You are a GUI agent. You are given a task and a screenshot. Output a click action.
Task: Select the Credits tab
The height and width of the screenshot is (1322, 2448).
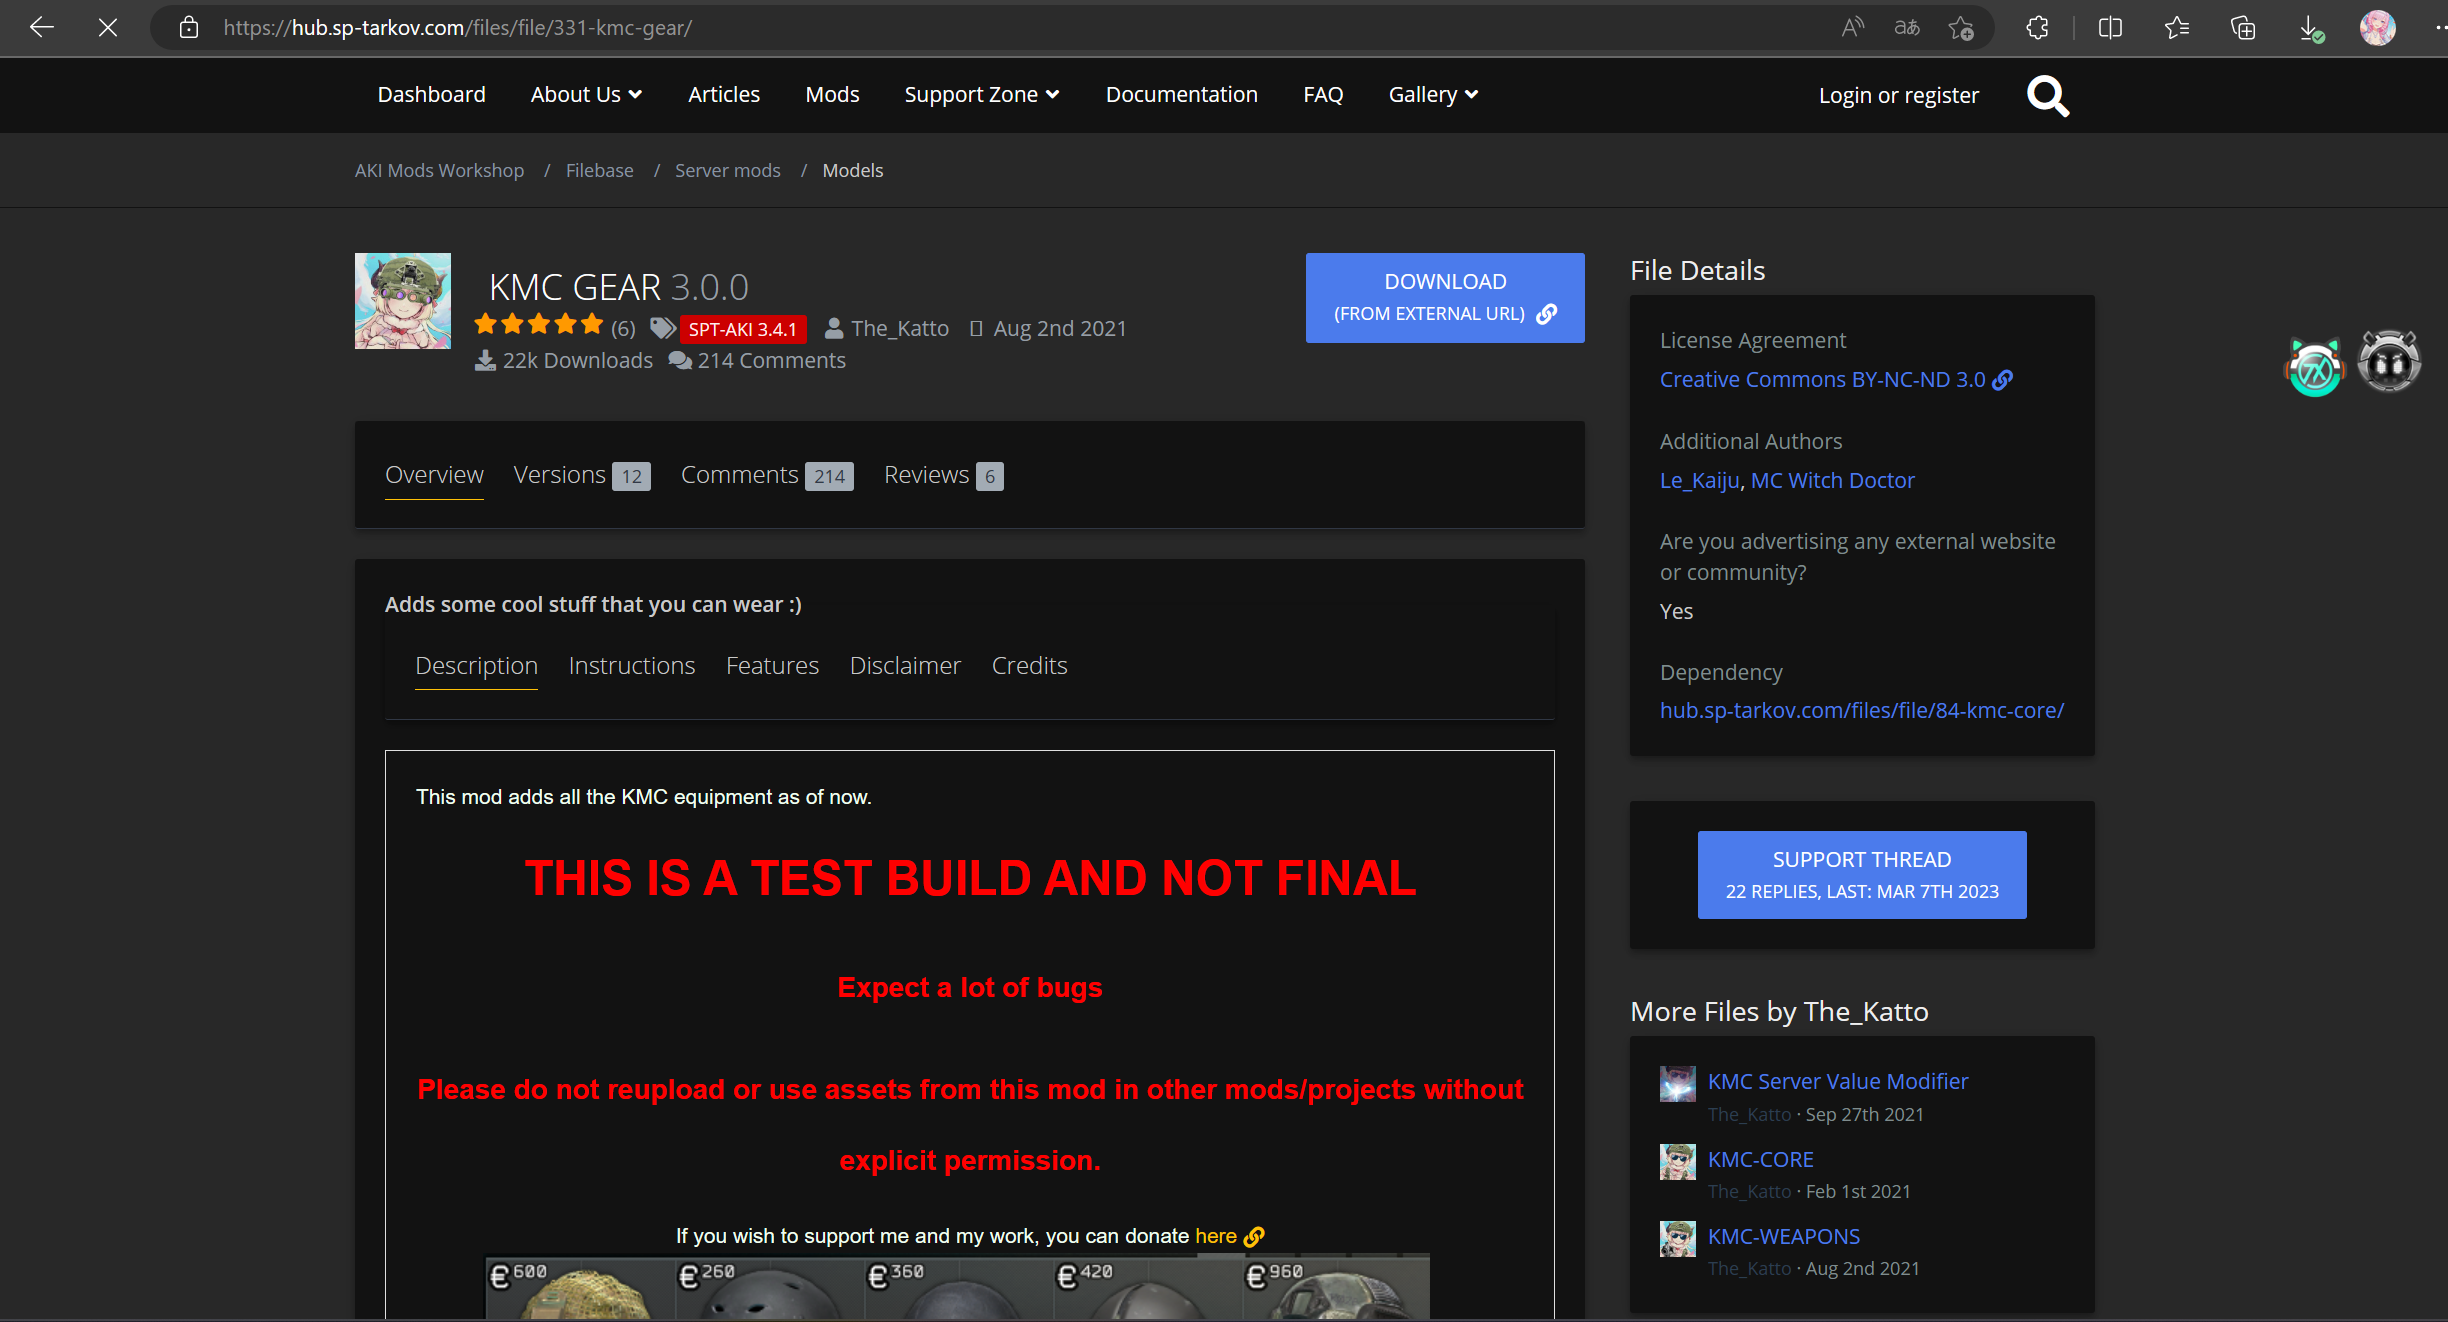(1029, 666)
